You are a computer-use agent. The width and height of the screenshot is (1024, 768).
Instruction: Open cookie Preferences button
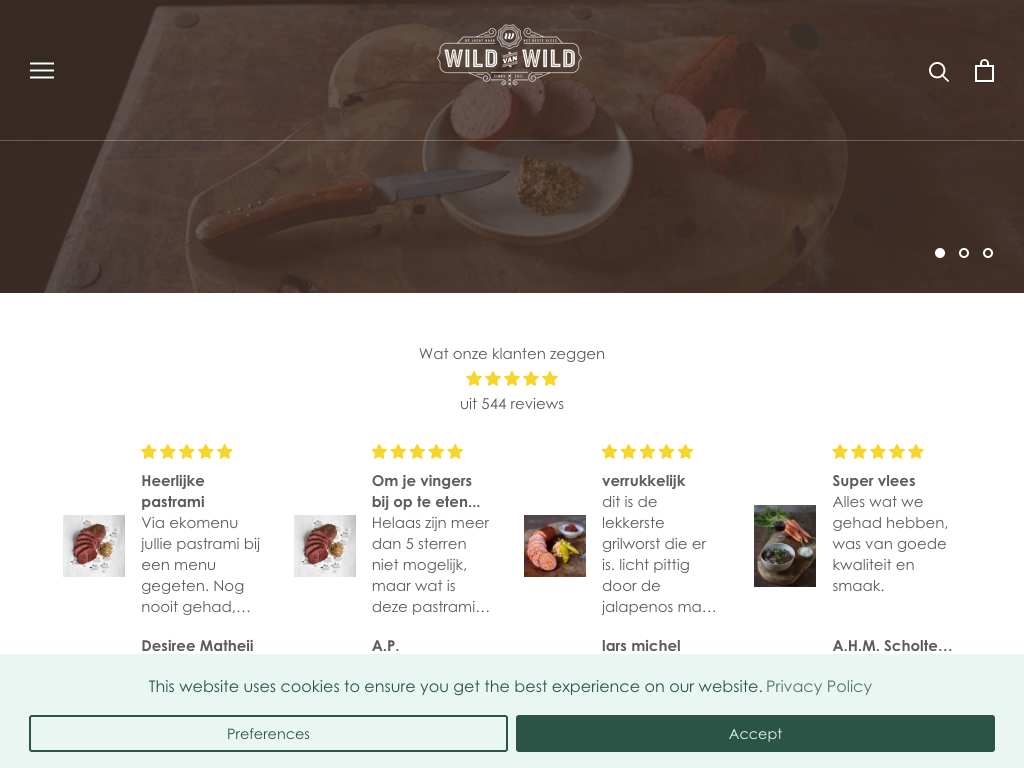coord(268,733)
